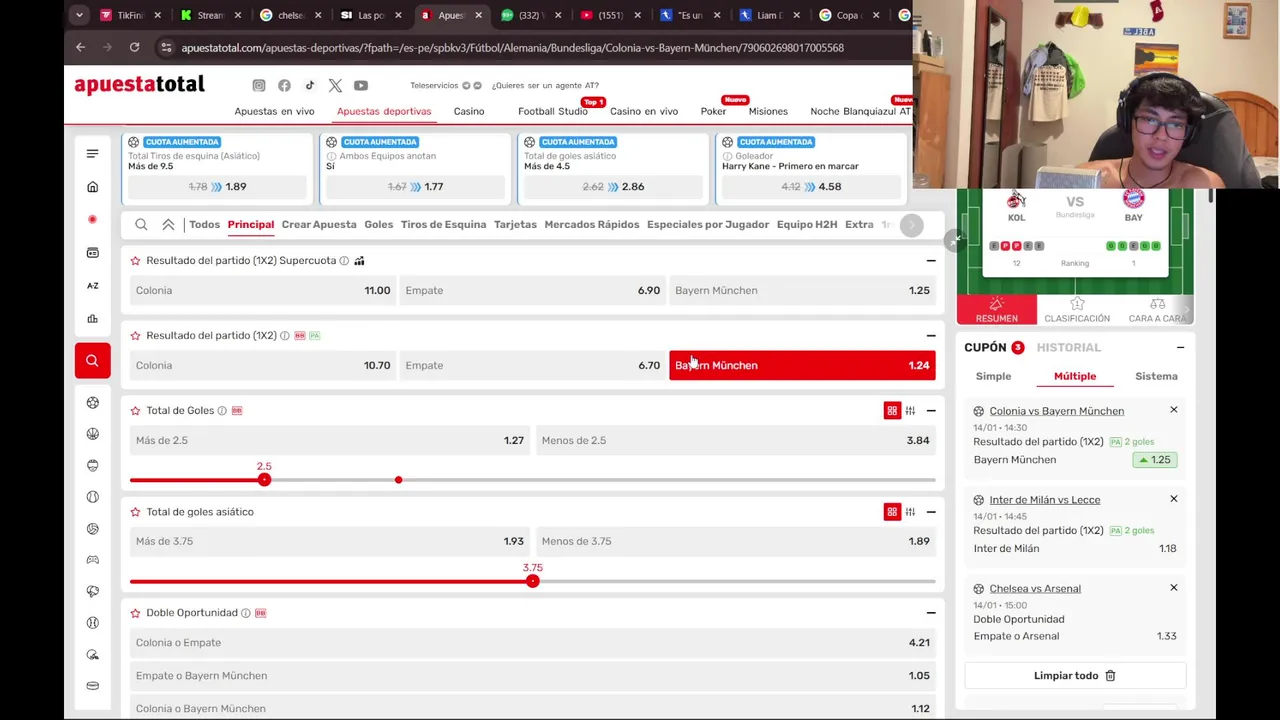This screenshot has height=720, width=1280.
Task: Open the Casino menu item
Action: pos(469,111)
